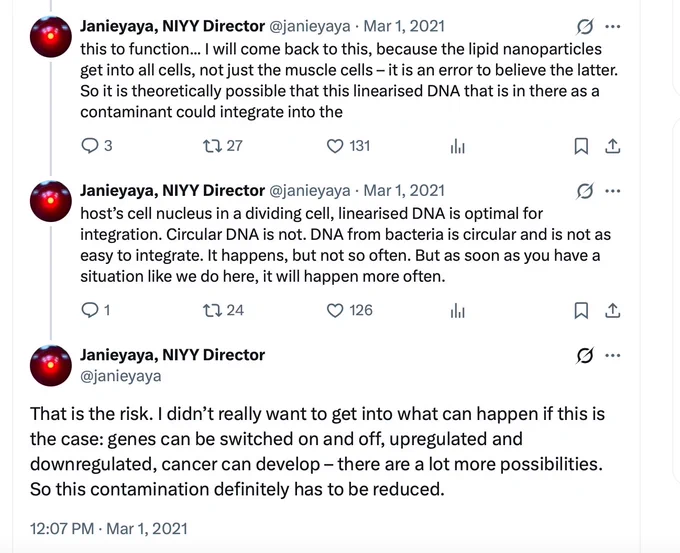Open more options on the second tweet
This screenshot has width=680, height=553.
[x=612, y=191]
